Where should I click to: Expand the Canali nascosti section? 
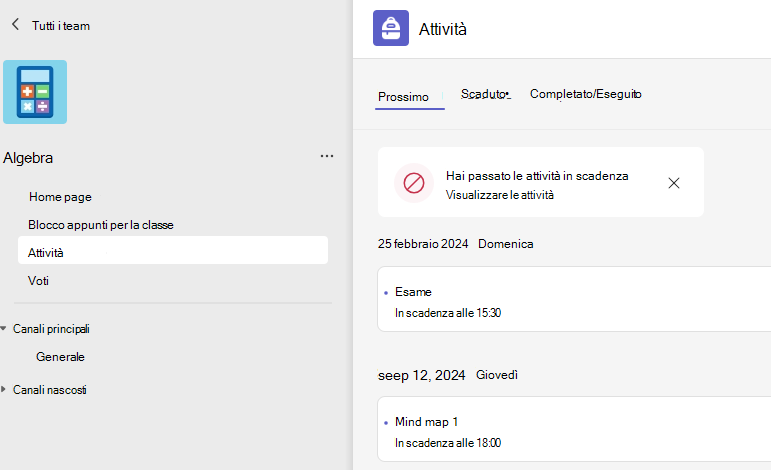[x=3, y=389]
